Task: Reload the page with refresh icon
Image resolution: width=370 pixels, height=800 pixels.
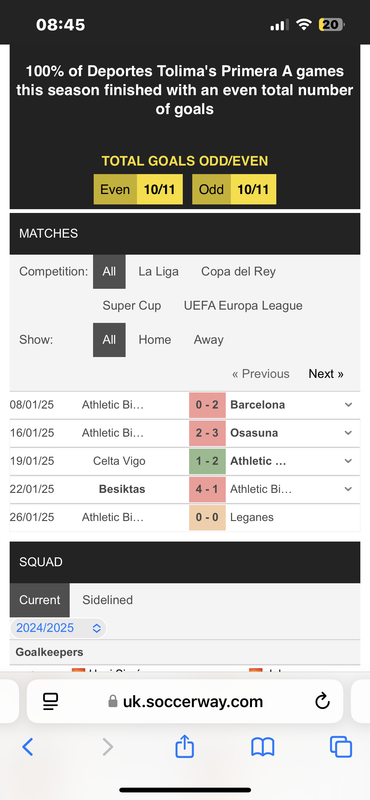Action: 322,702
